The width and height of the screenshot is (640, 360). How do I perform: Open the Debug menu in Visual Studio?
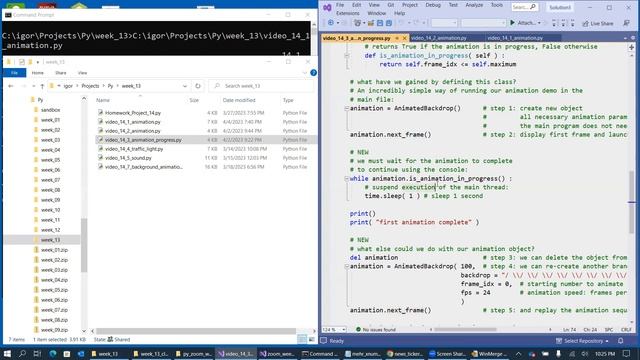click(433, 5)
